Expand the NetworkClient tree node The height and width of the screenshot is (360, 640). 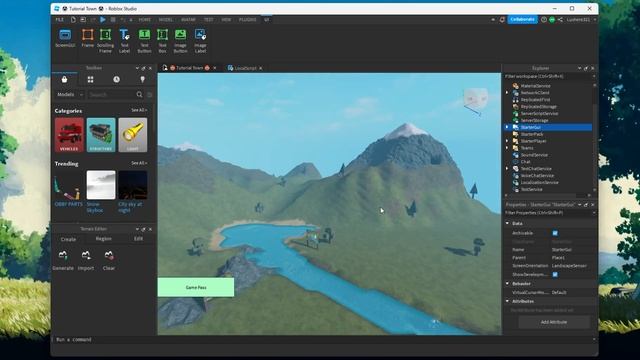click(x=507, y=93)
